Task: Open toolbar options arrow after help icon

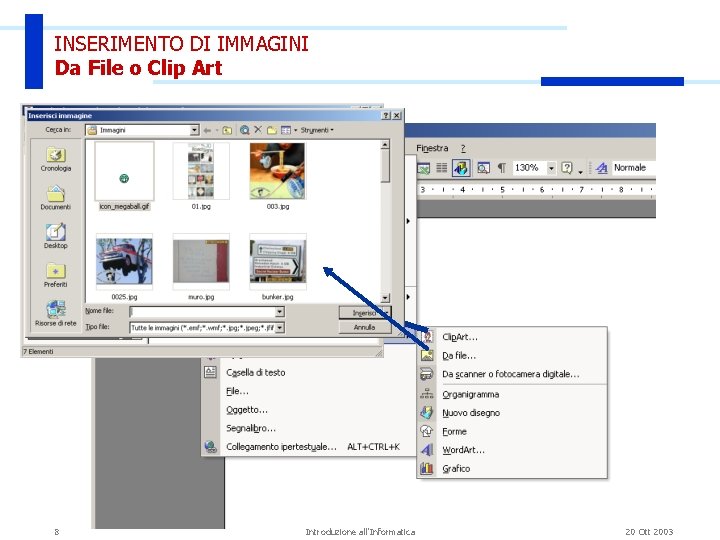Action: coord(580,171)
